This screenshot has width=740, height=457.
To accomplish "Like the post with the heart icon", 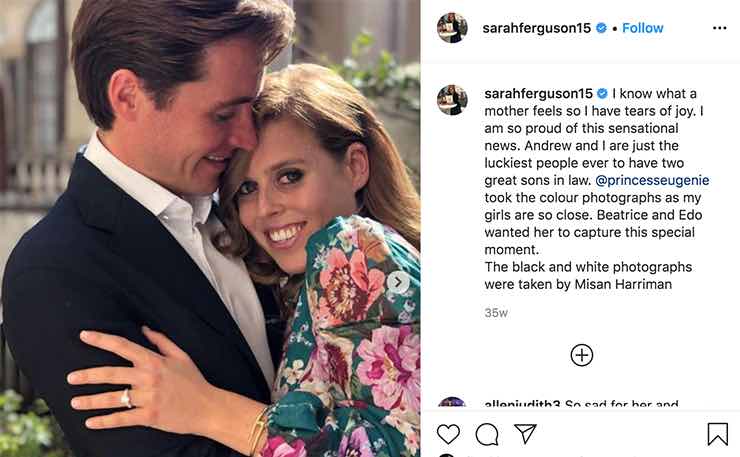I will pyautogui.click(x=449, y=434).
